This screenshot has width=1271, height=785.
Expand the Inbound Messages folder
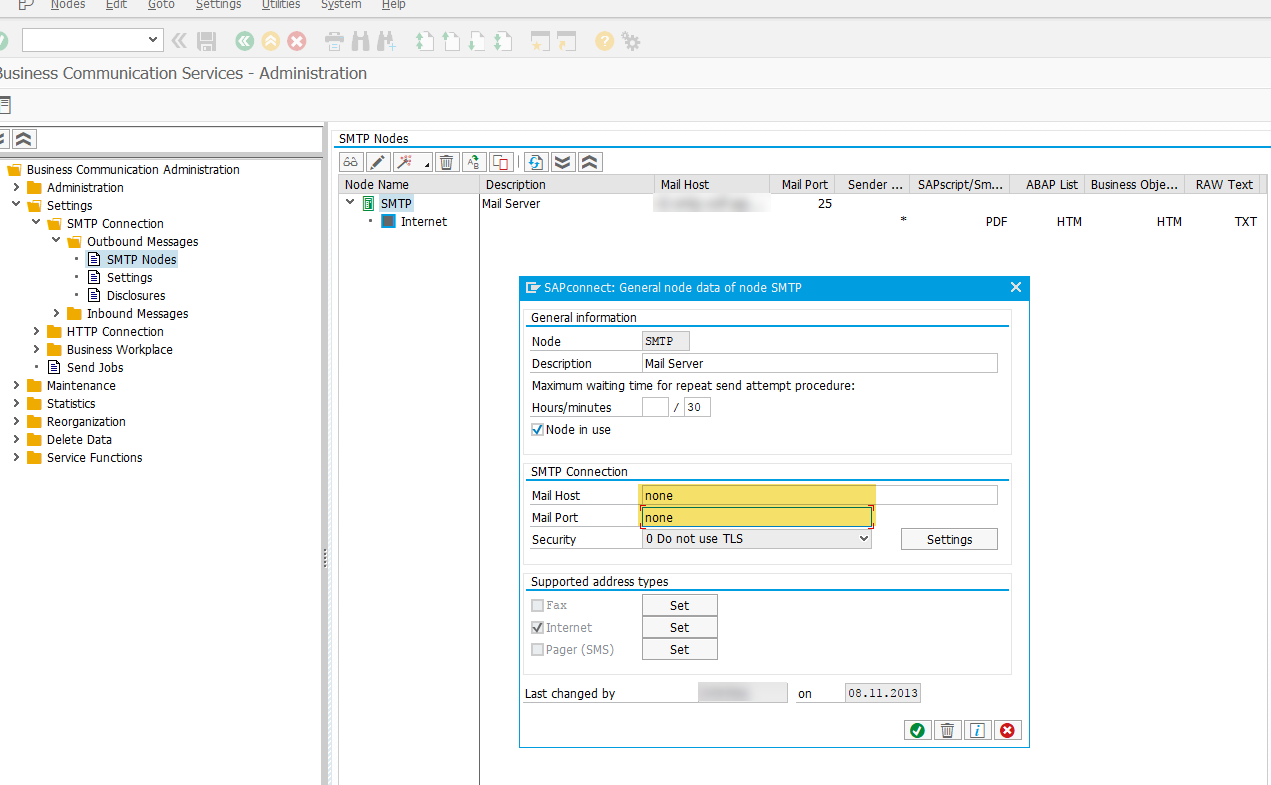[57, 314]
